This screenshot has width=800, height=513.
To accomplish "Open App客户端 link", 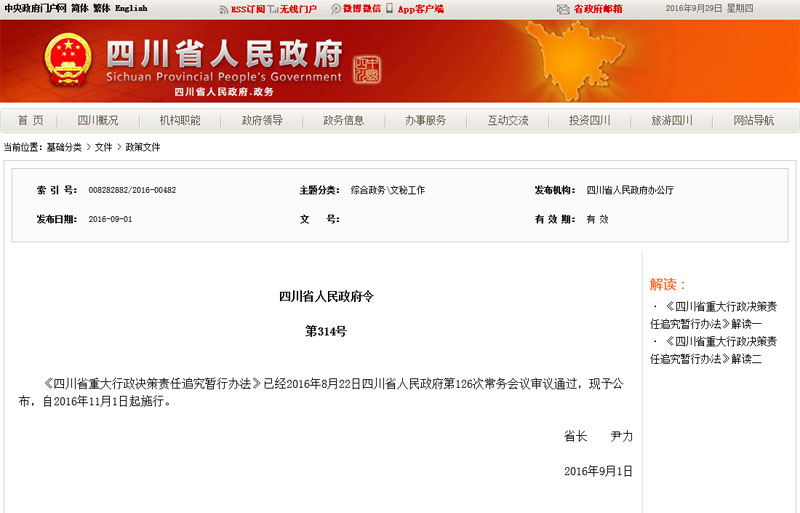I will [420, 9].
